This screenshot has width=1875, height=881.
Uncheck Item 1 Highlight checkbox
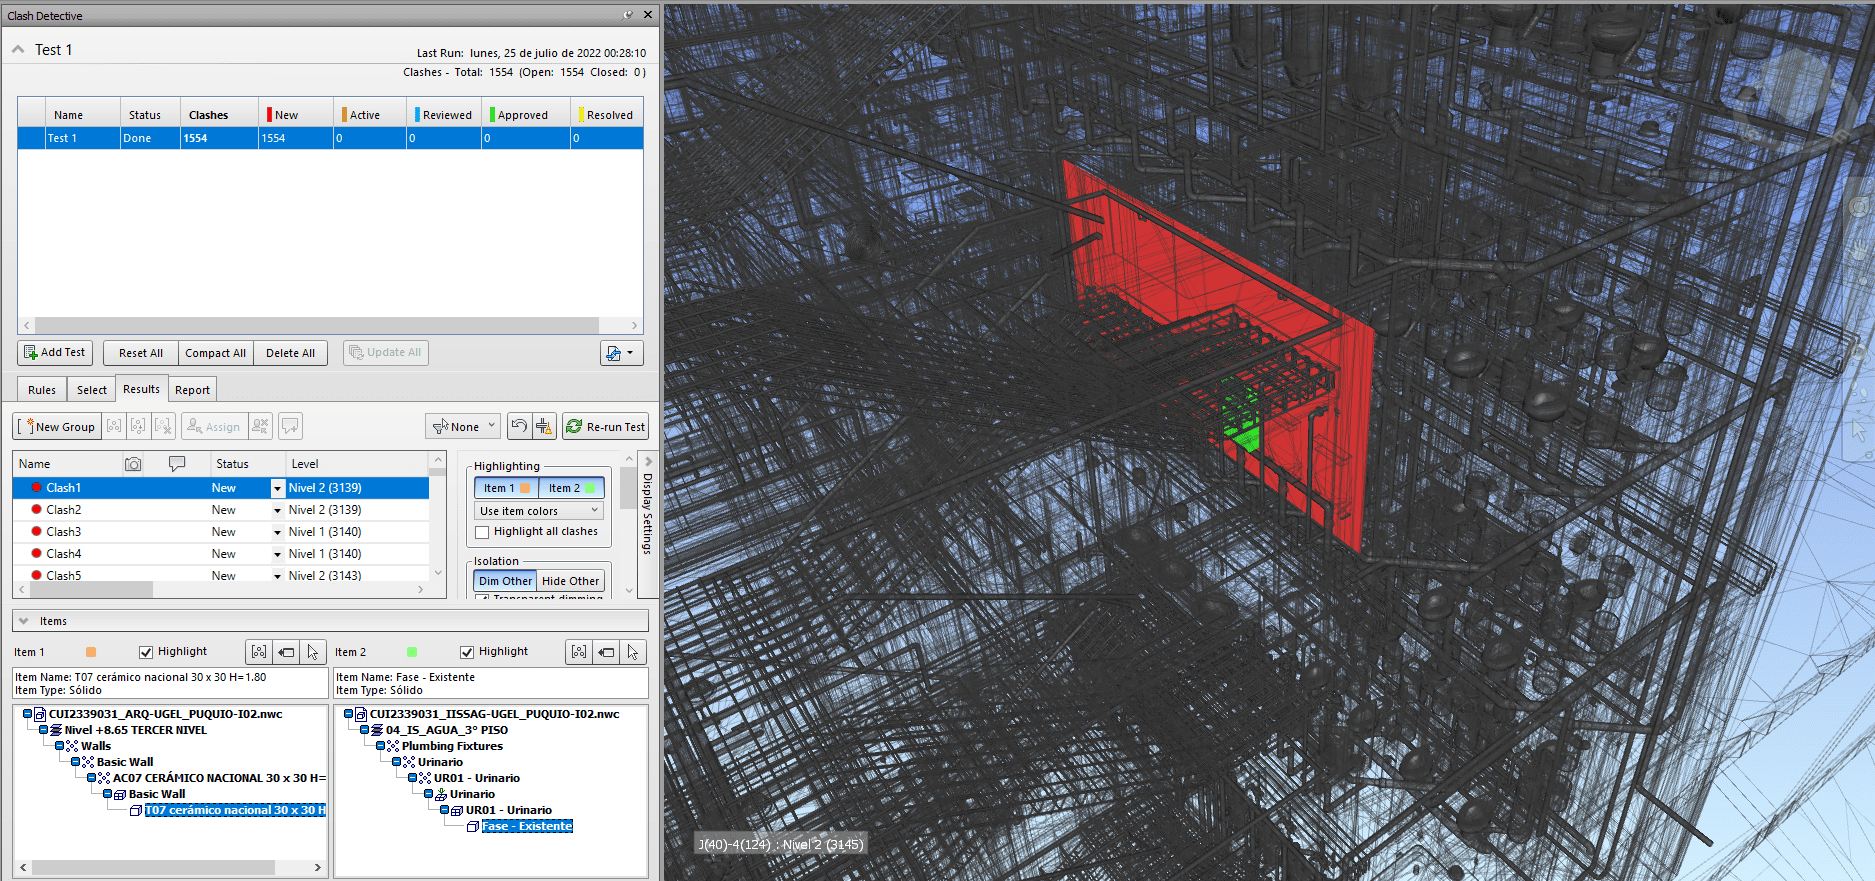146,652
